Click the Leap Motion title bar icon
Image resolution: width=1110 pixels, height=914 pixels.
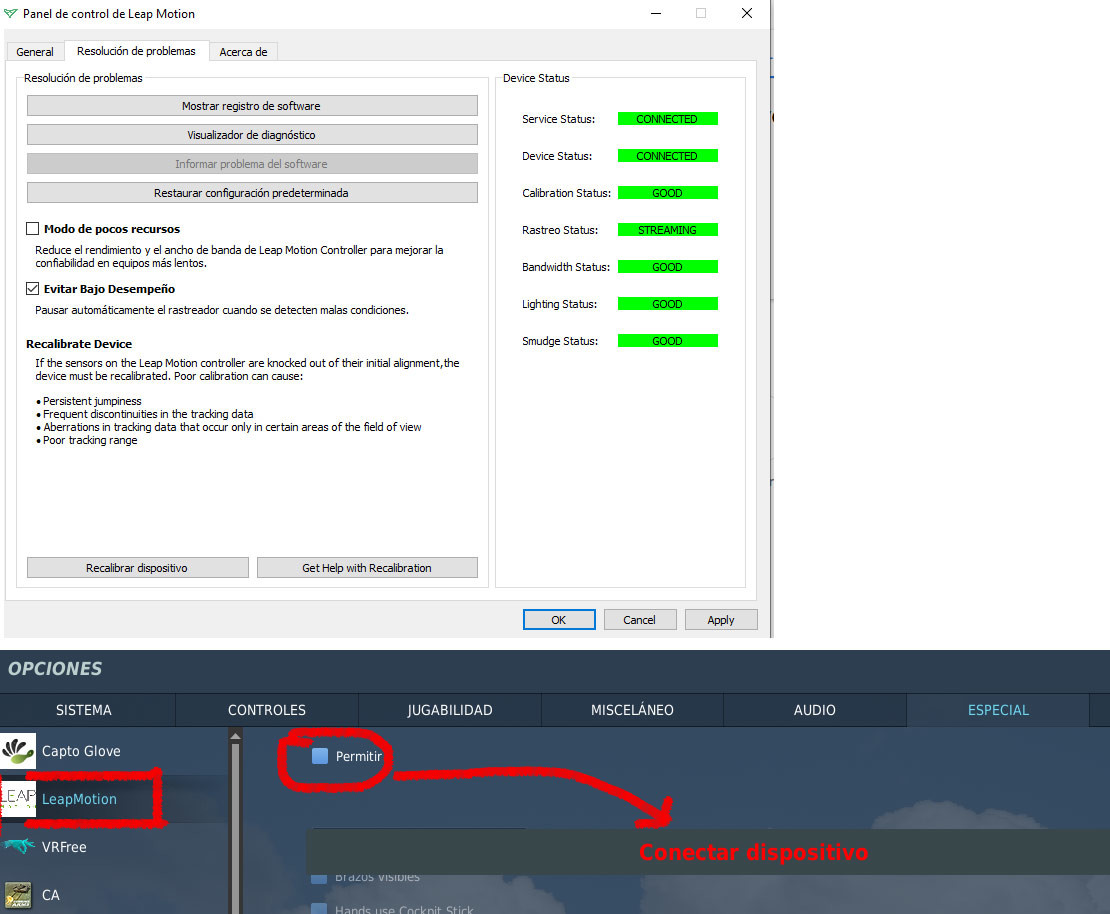pos(11,13)
